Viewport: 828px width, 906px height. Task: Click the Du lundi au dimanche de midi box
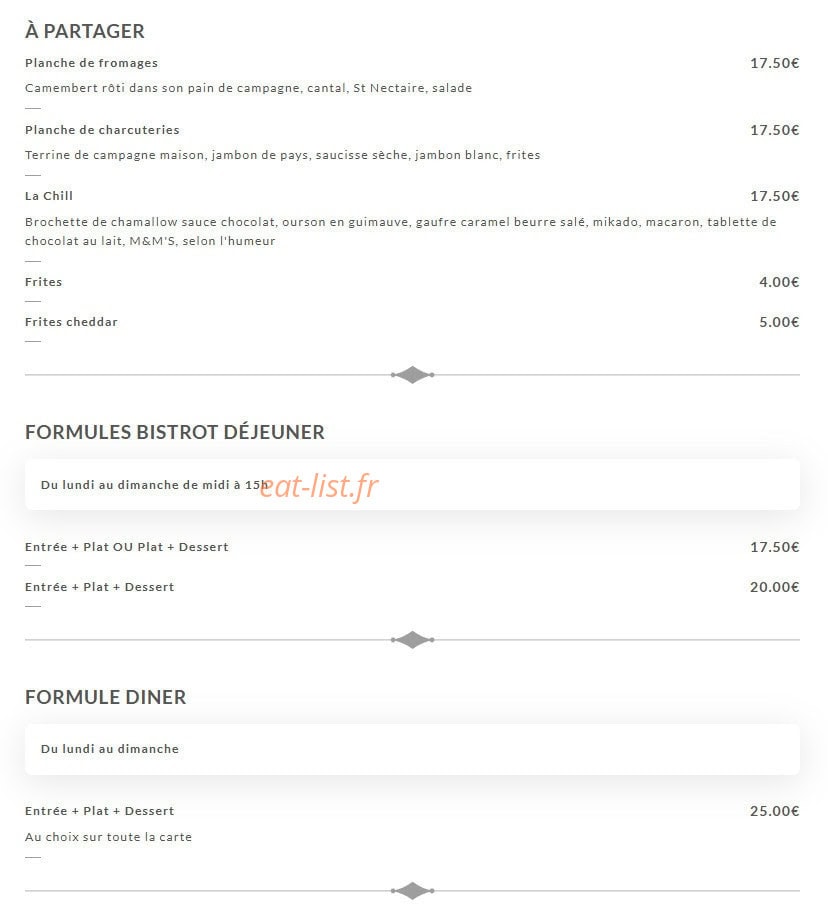413,485
